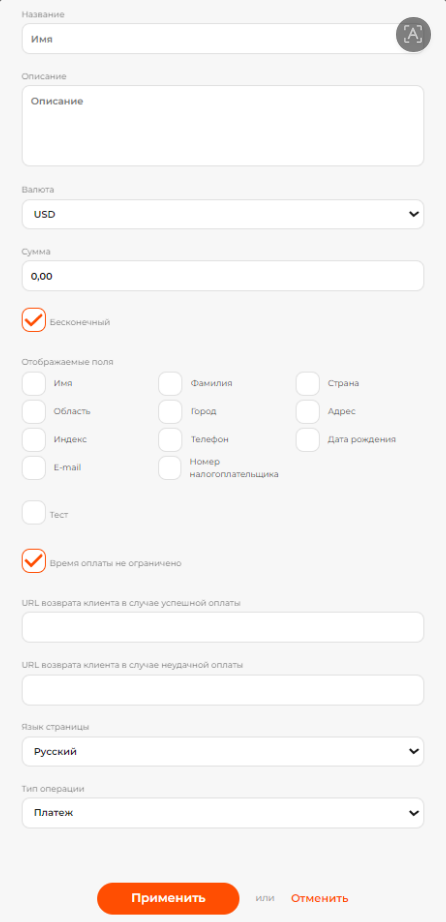The image size is (446, 922).
Task: Click into the Описание text area
Action: click(223, 126)
